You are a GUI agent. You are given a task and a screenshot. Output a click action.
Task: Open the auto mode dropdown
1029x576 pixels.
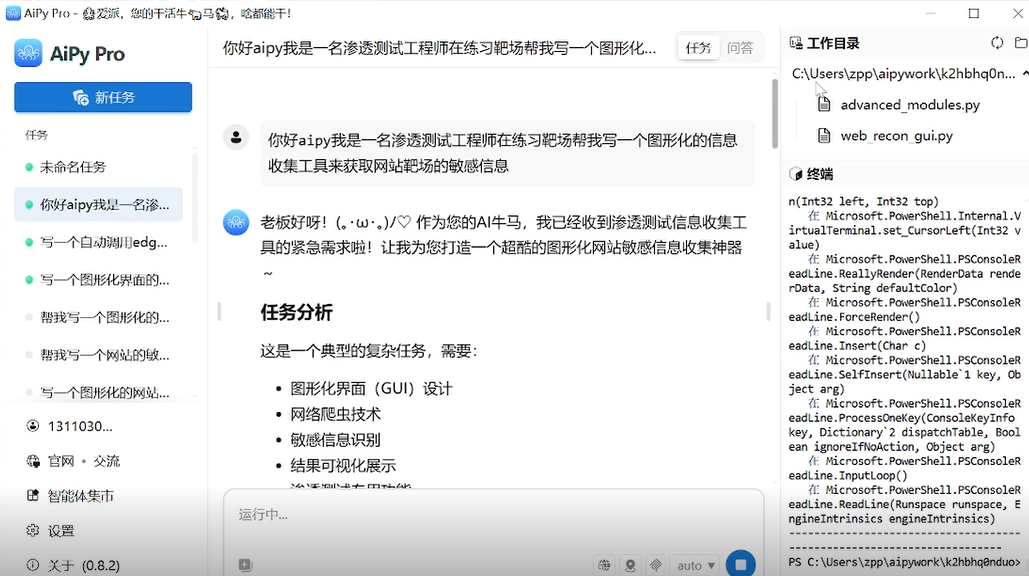[696, 565]
